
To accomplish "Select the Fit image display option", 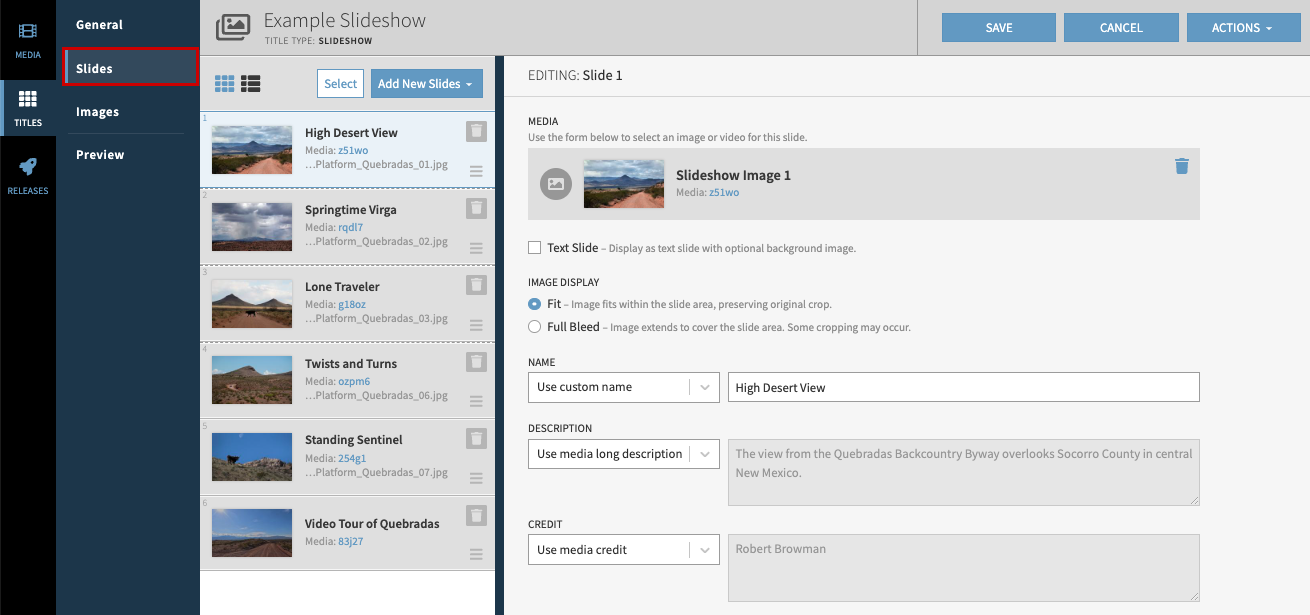I will point(533,302).
